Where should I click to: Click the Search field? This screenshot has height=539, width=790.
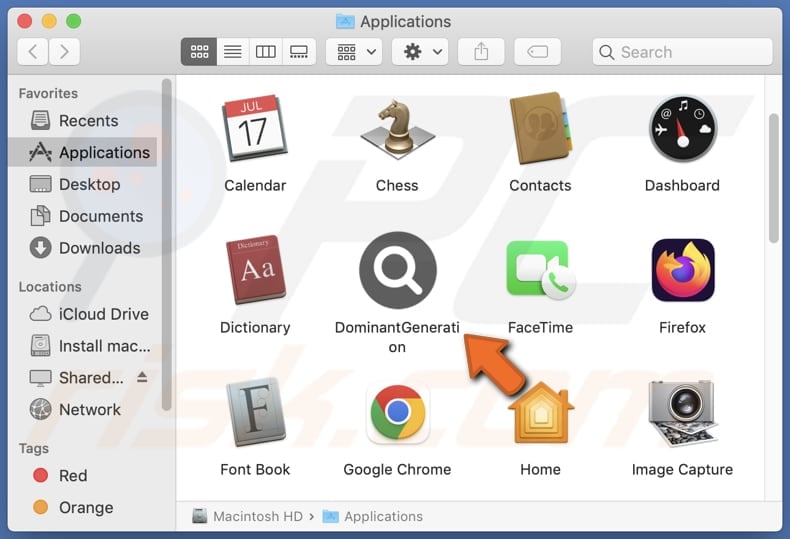pos(682,52)
